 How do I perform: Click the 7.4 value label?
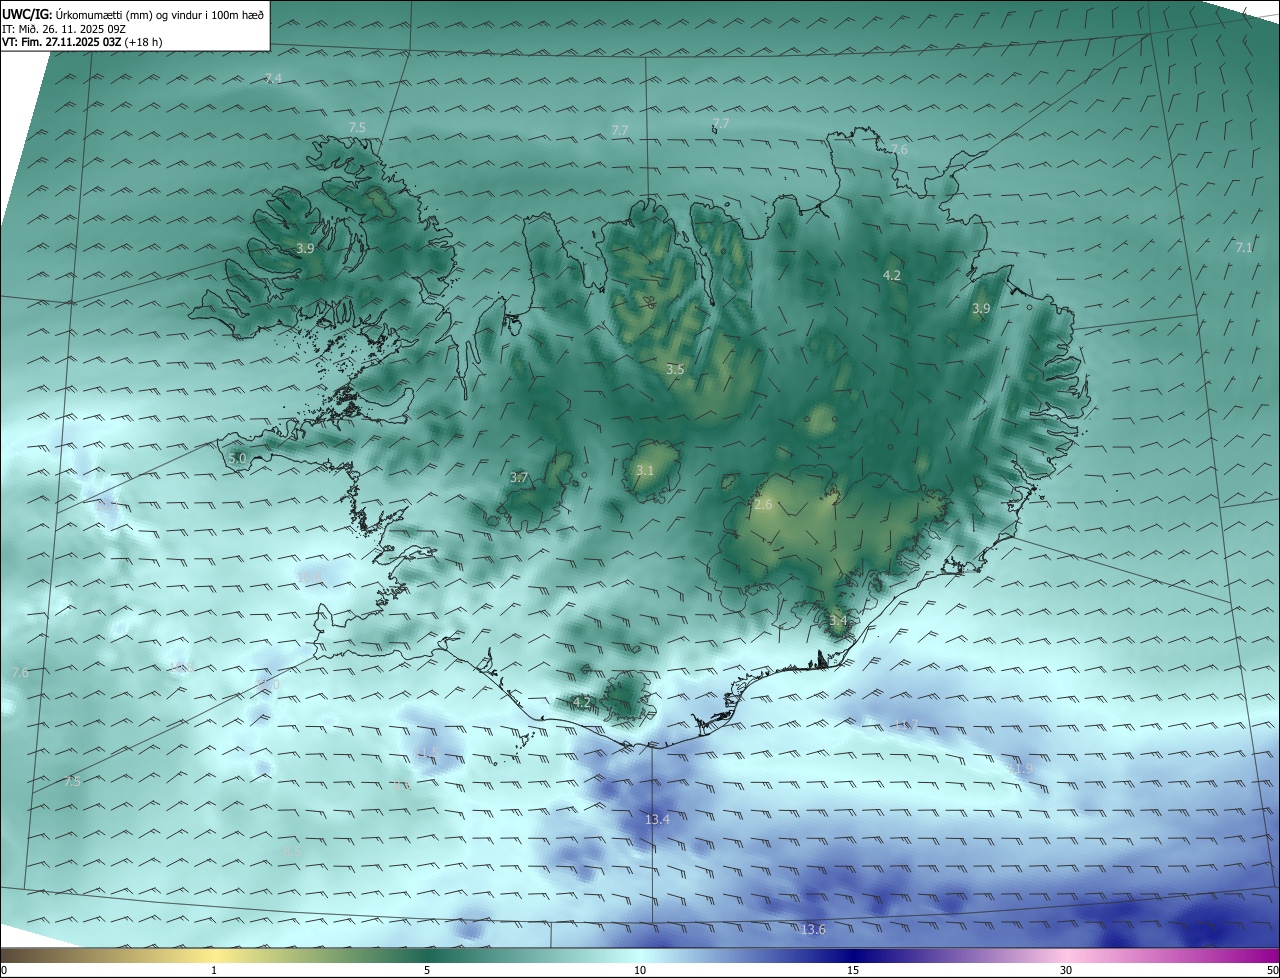(273, 79)
